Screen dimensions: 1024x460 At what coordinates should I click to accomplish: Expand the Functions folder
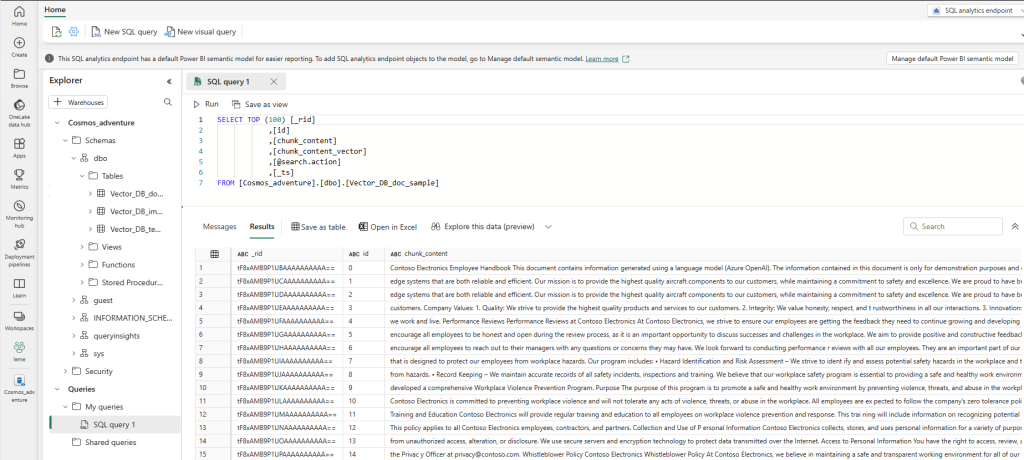coord(82,265)
